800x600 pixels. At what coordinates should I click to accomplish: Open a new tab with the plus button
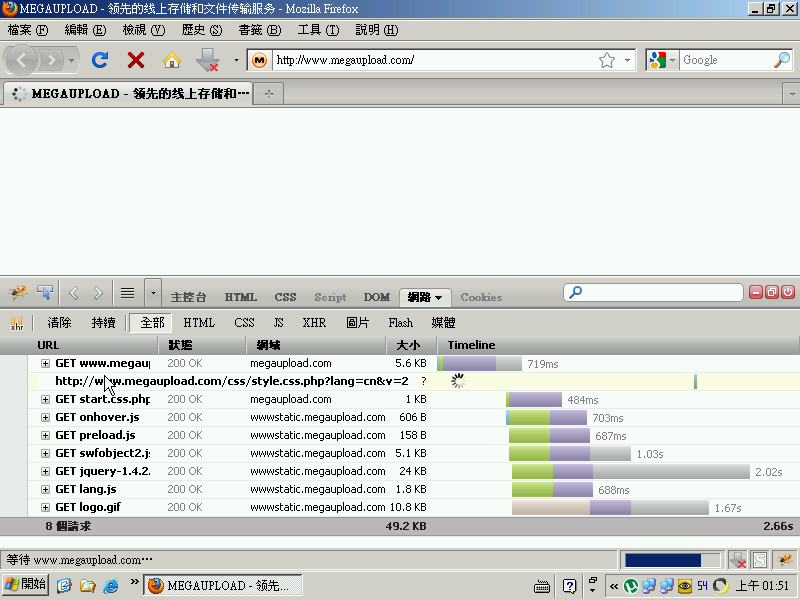click(x=269, y=94)
